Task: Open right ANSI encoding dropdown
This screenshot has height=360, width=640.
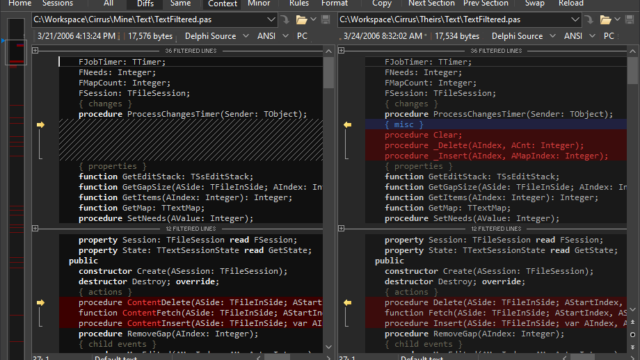Action: 579,36
